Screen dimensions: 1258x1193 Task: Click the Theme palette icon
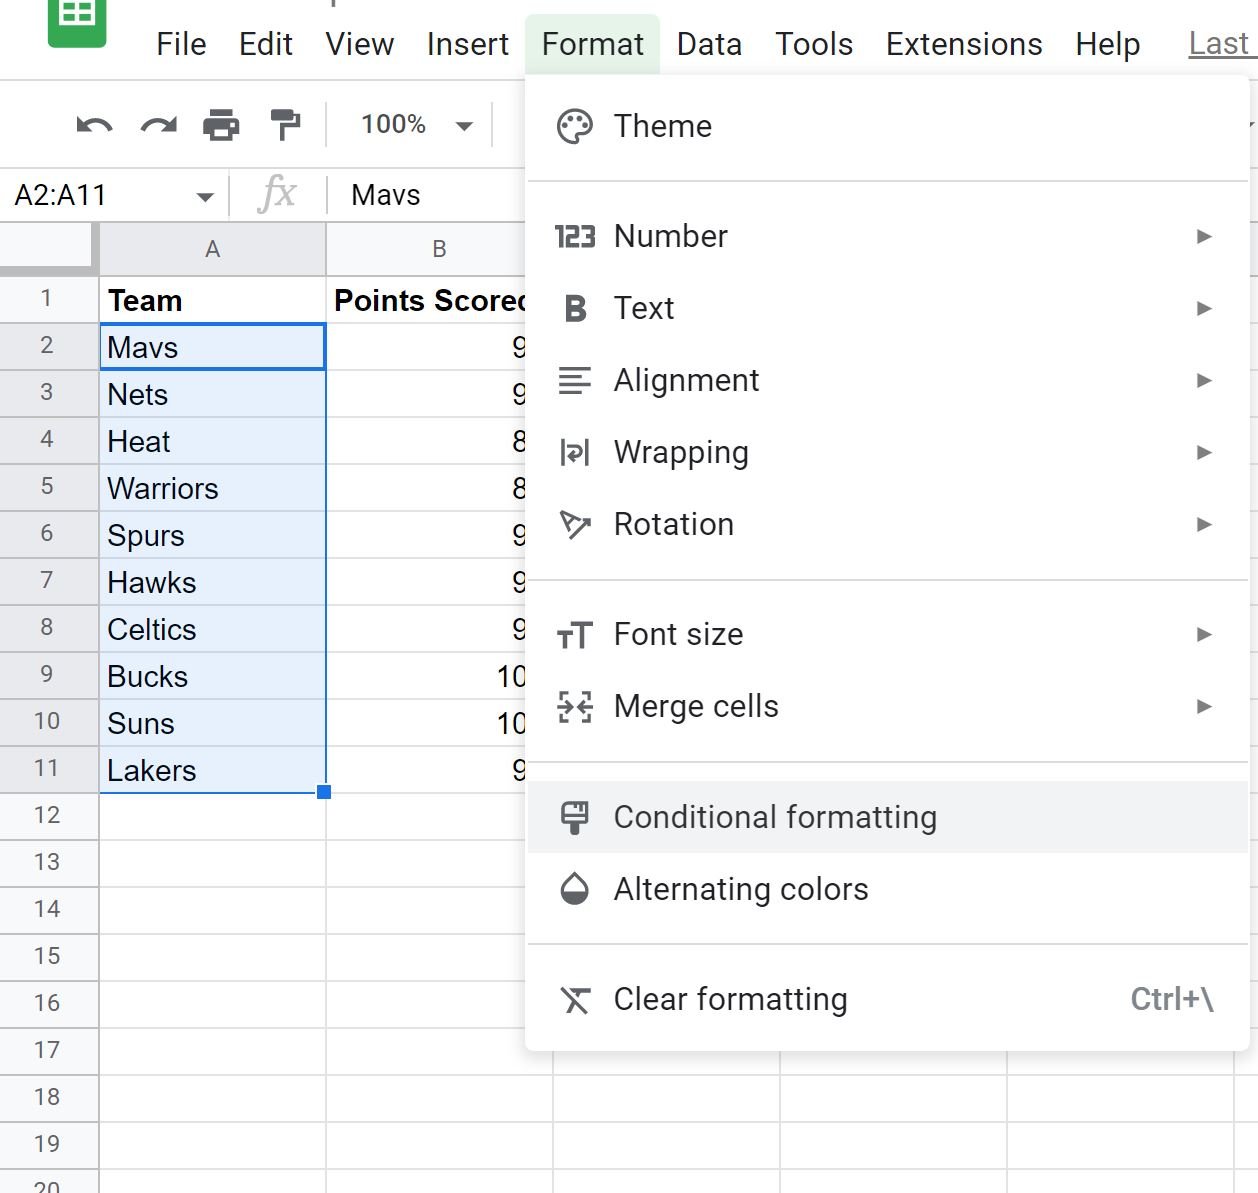(x=575, y=127)
